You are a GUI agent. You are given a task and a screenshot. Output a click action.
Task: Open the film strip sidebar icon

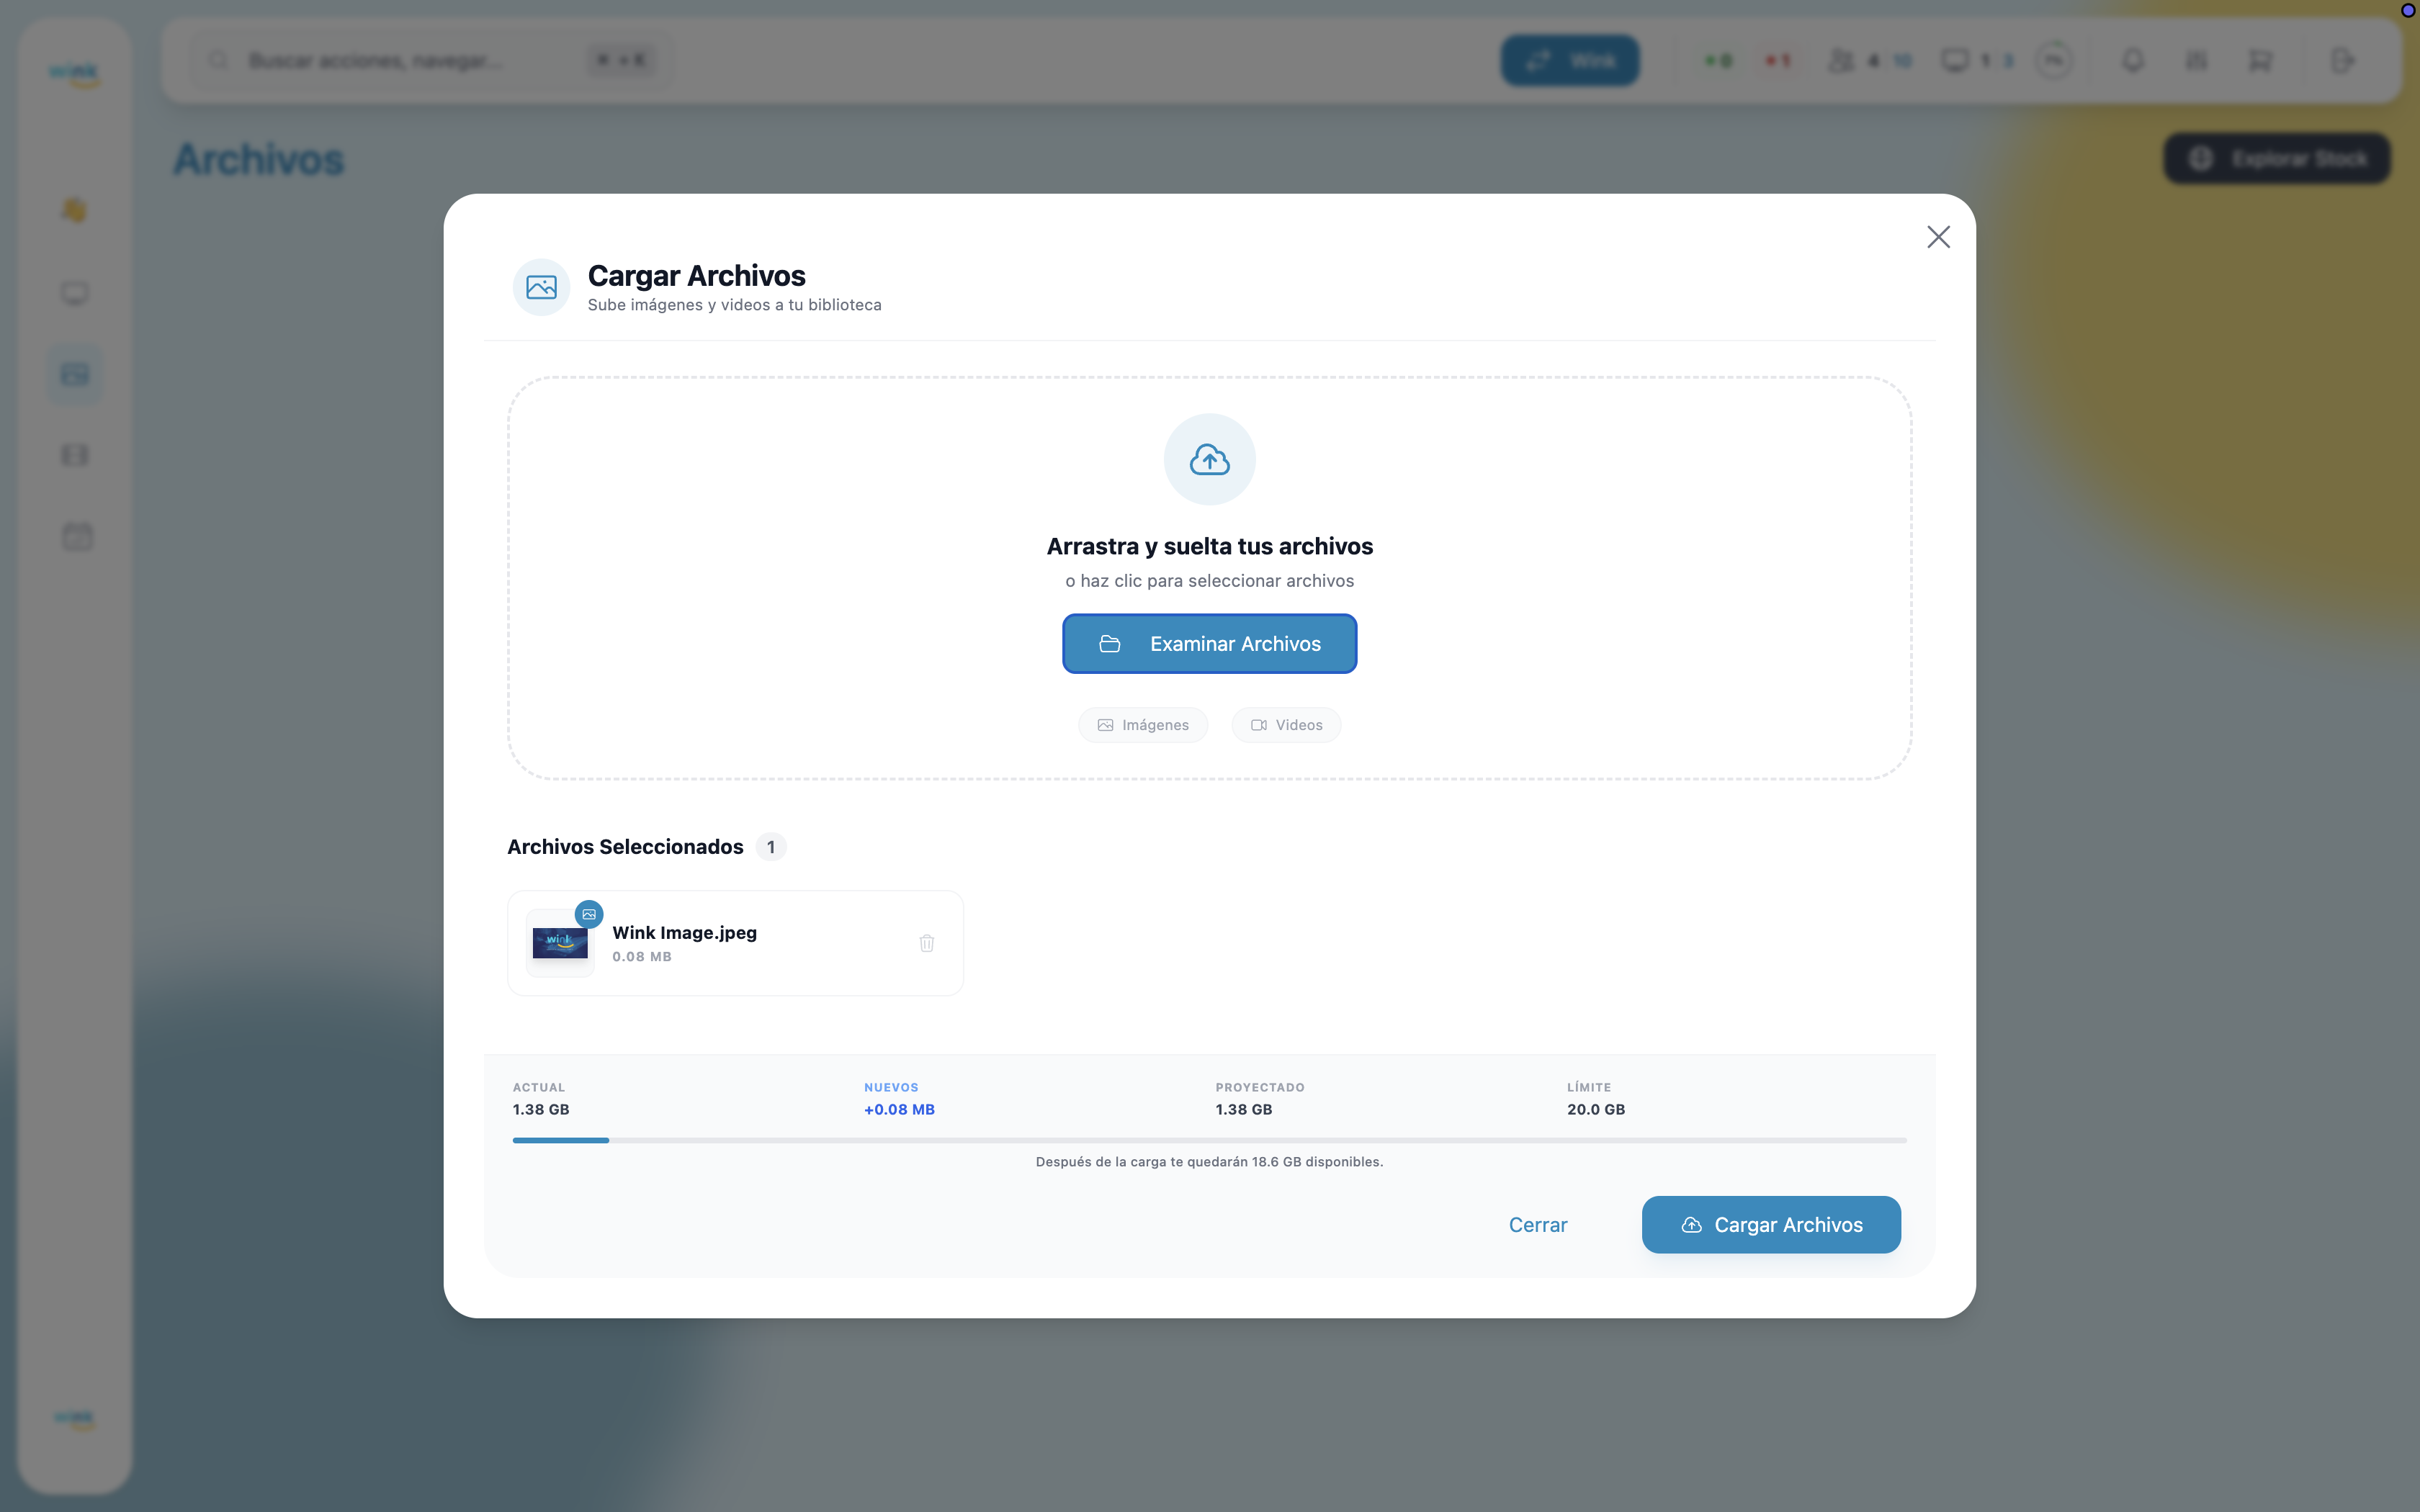(x=75, y=455)
